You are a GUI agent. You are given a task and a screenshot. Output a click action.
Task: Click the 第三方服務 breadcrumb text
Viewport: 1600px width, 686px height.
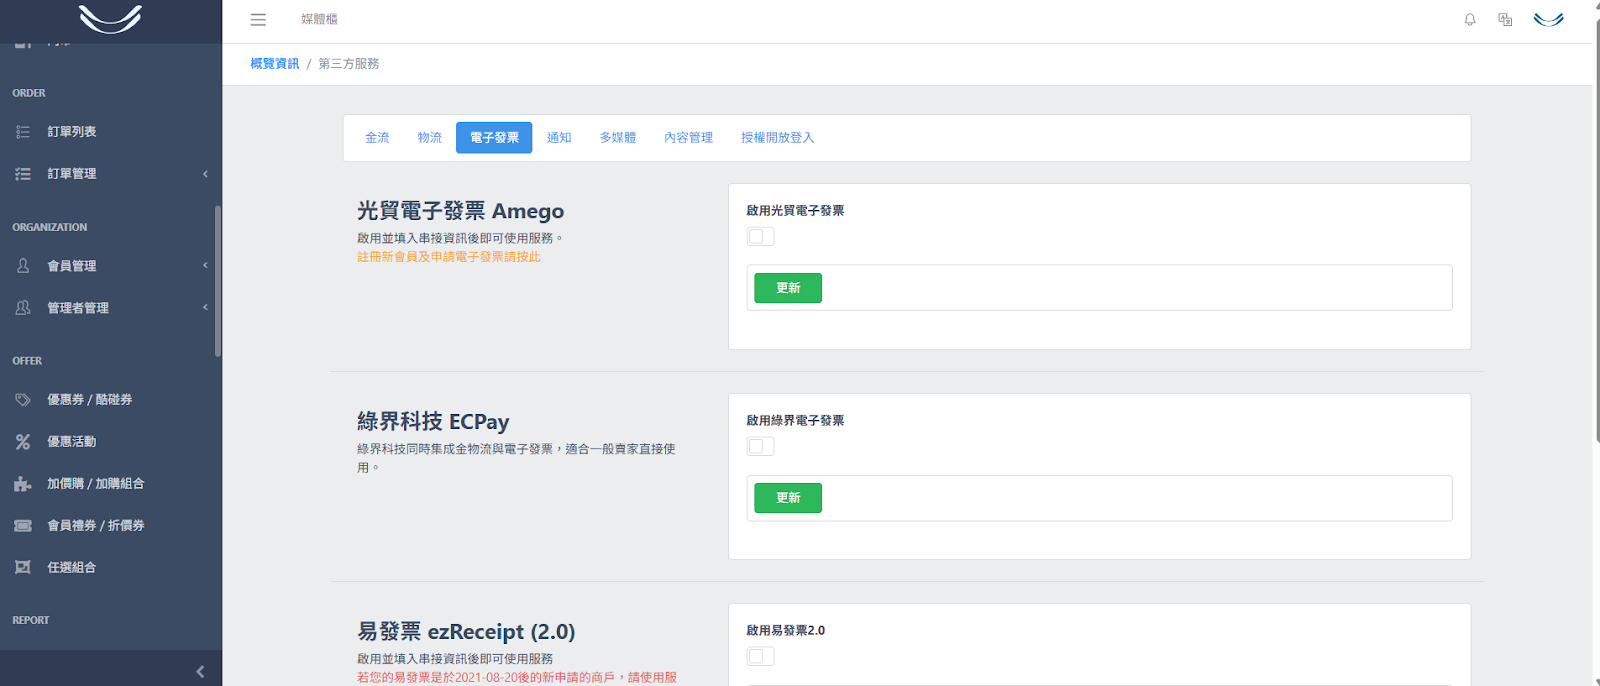[x=349, y=64]
